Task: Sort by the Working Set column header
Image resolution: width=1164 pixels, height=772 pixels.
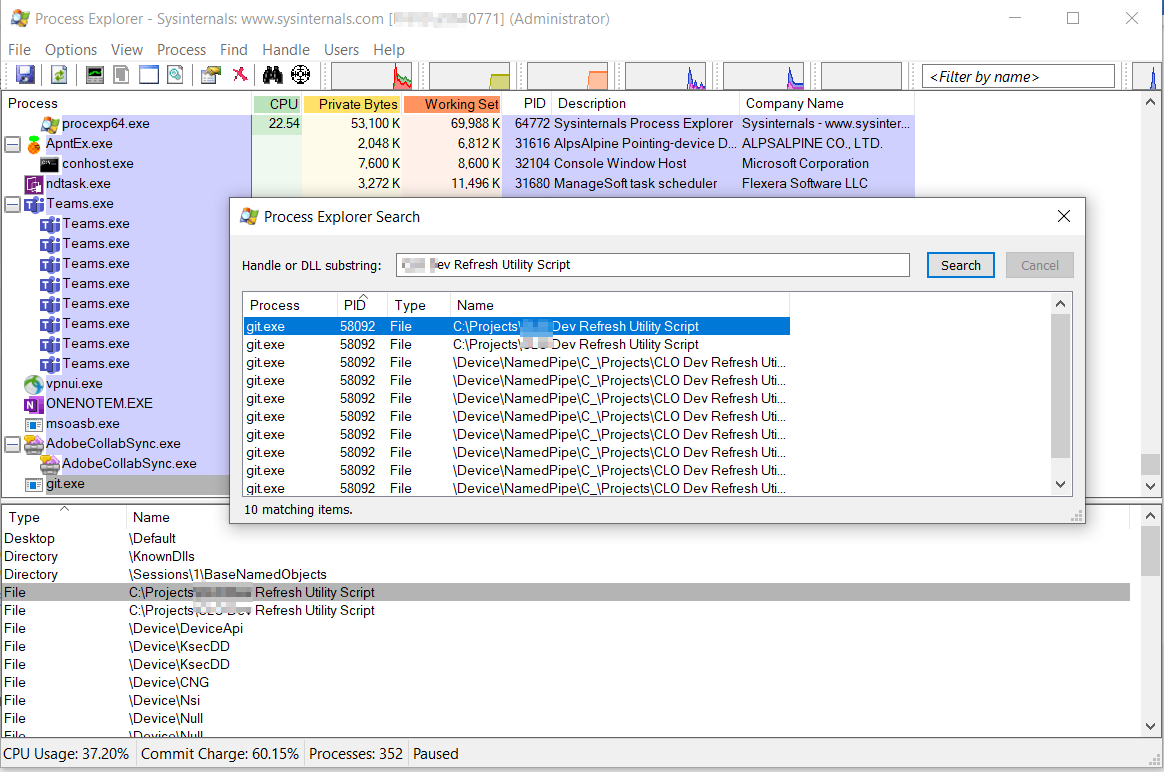Action: click(453, 104)
